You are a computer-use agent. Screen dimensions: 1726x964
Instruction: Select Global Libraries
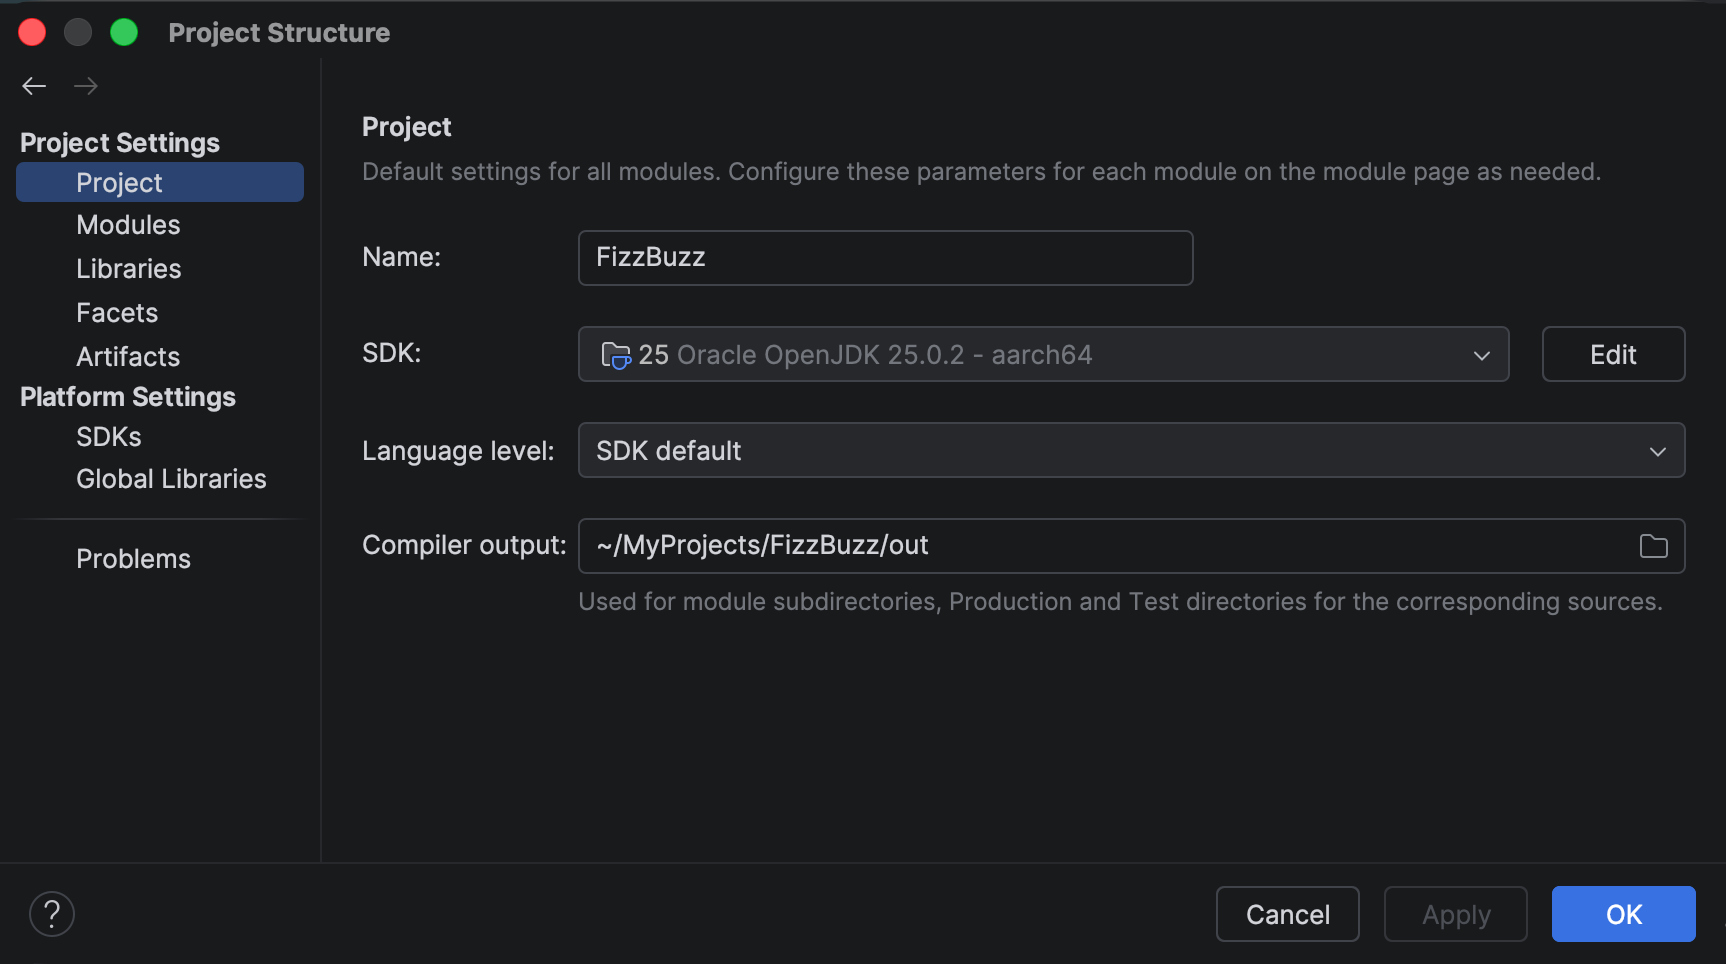pos(171,479)
